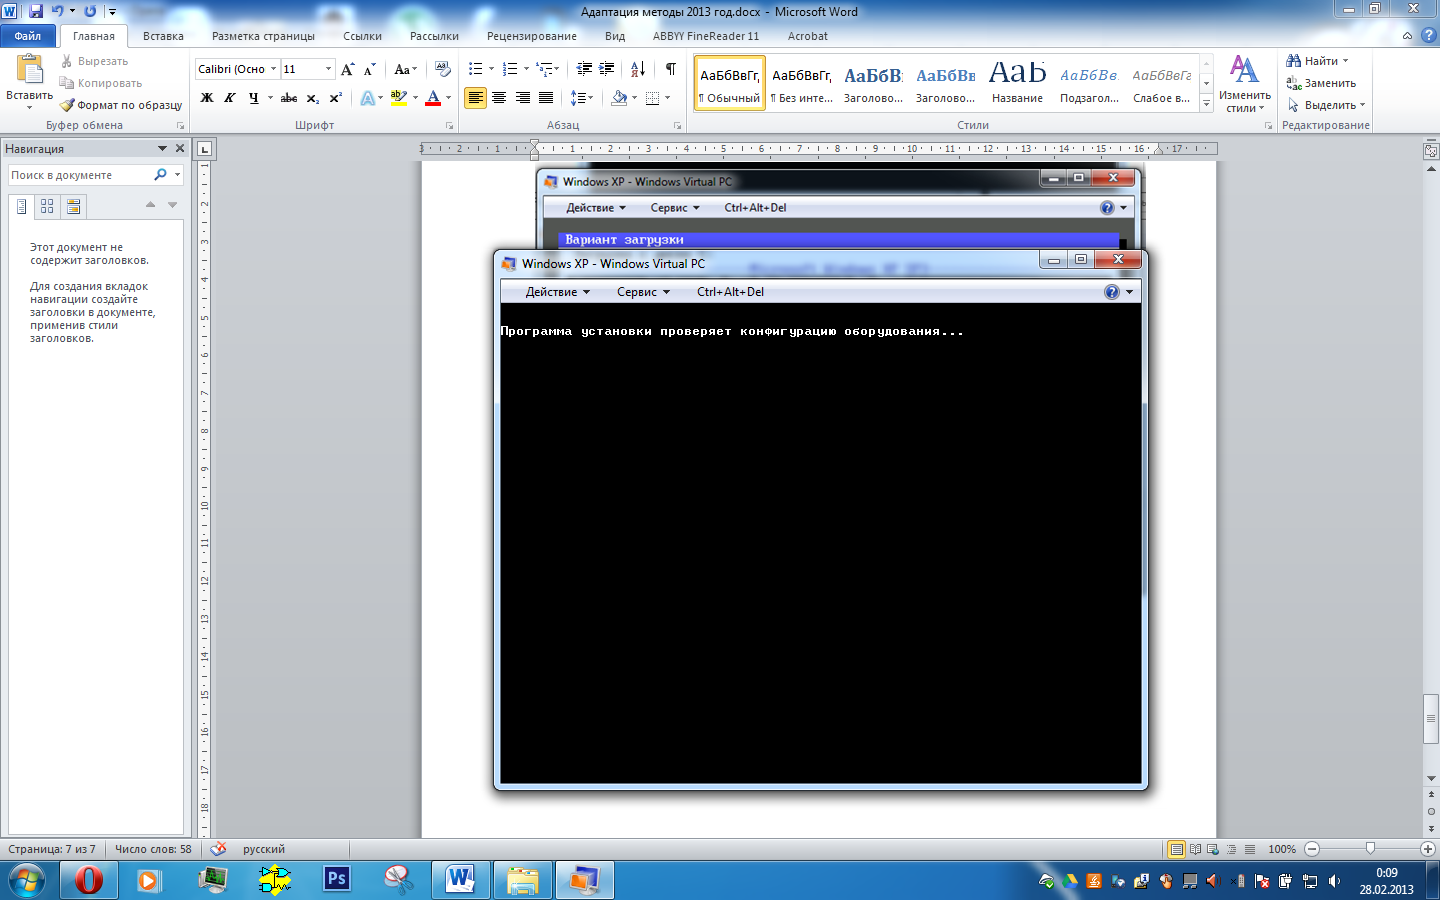Image resolution: width=1440 pixels, height=900 pixels.
Task: Open Найти dropdown arrow in Editing group
Action: [1345, 61]
